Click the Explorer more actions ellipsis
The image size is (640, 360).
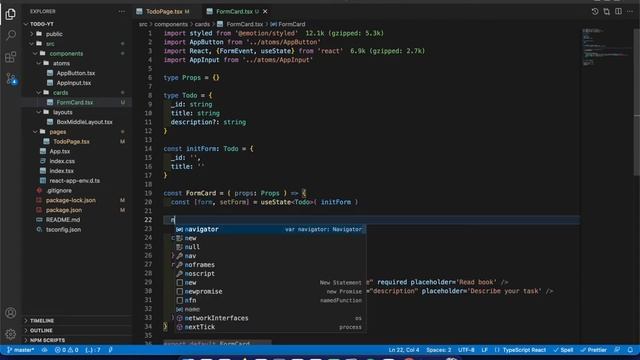pos(122,11)
